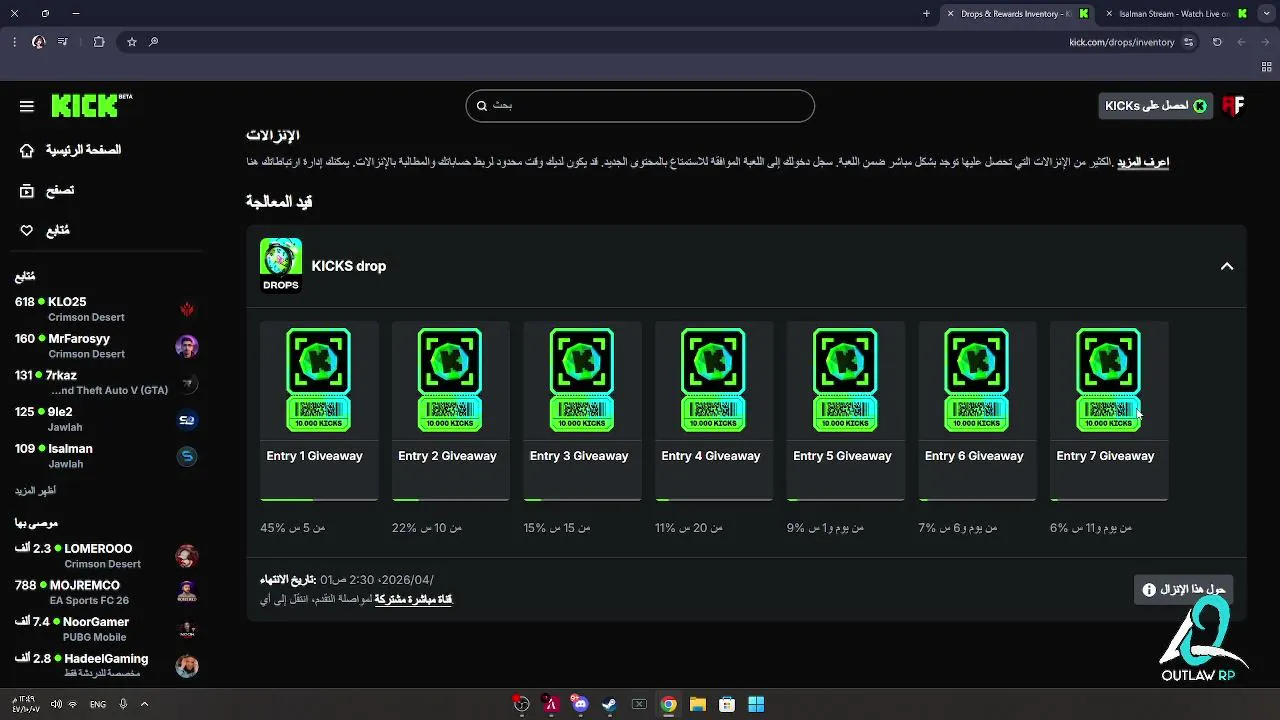Click the Entry 3 Giveaway progress bar
This screenshot has height=720, width=1280.
tap(582, 498)
